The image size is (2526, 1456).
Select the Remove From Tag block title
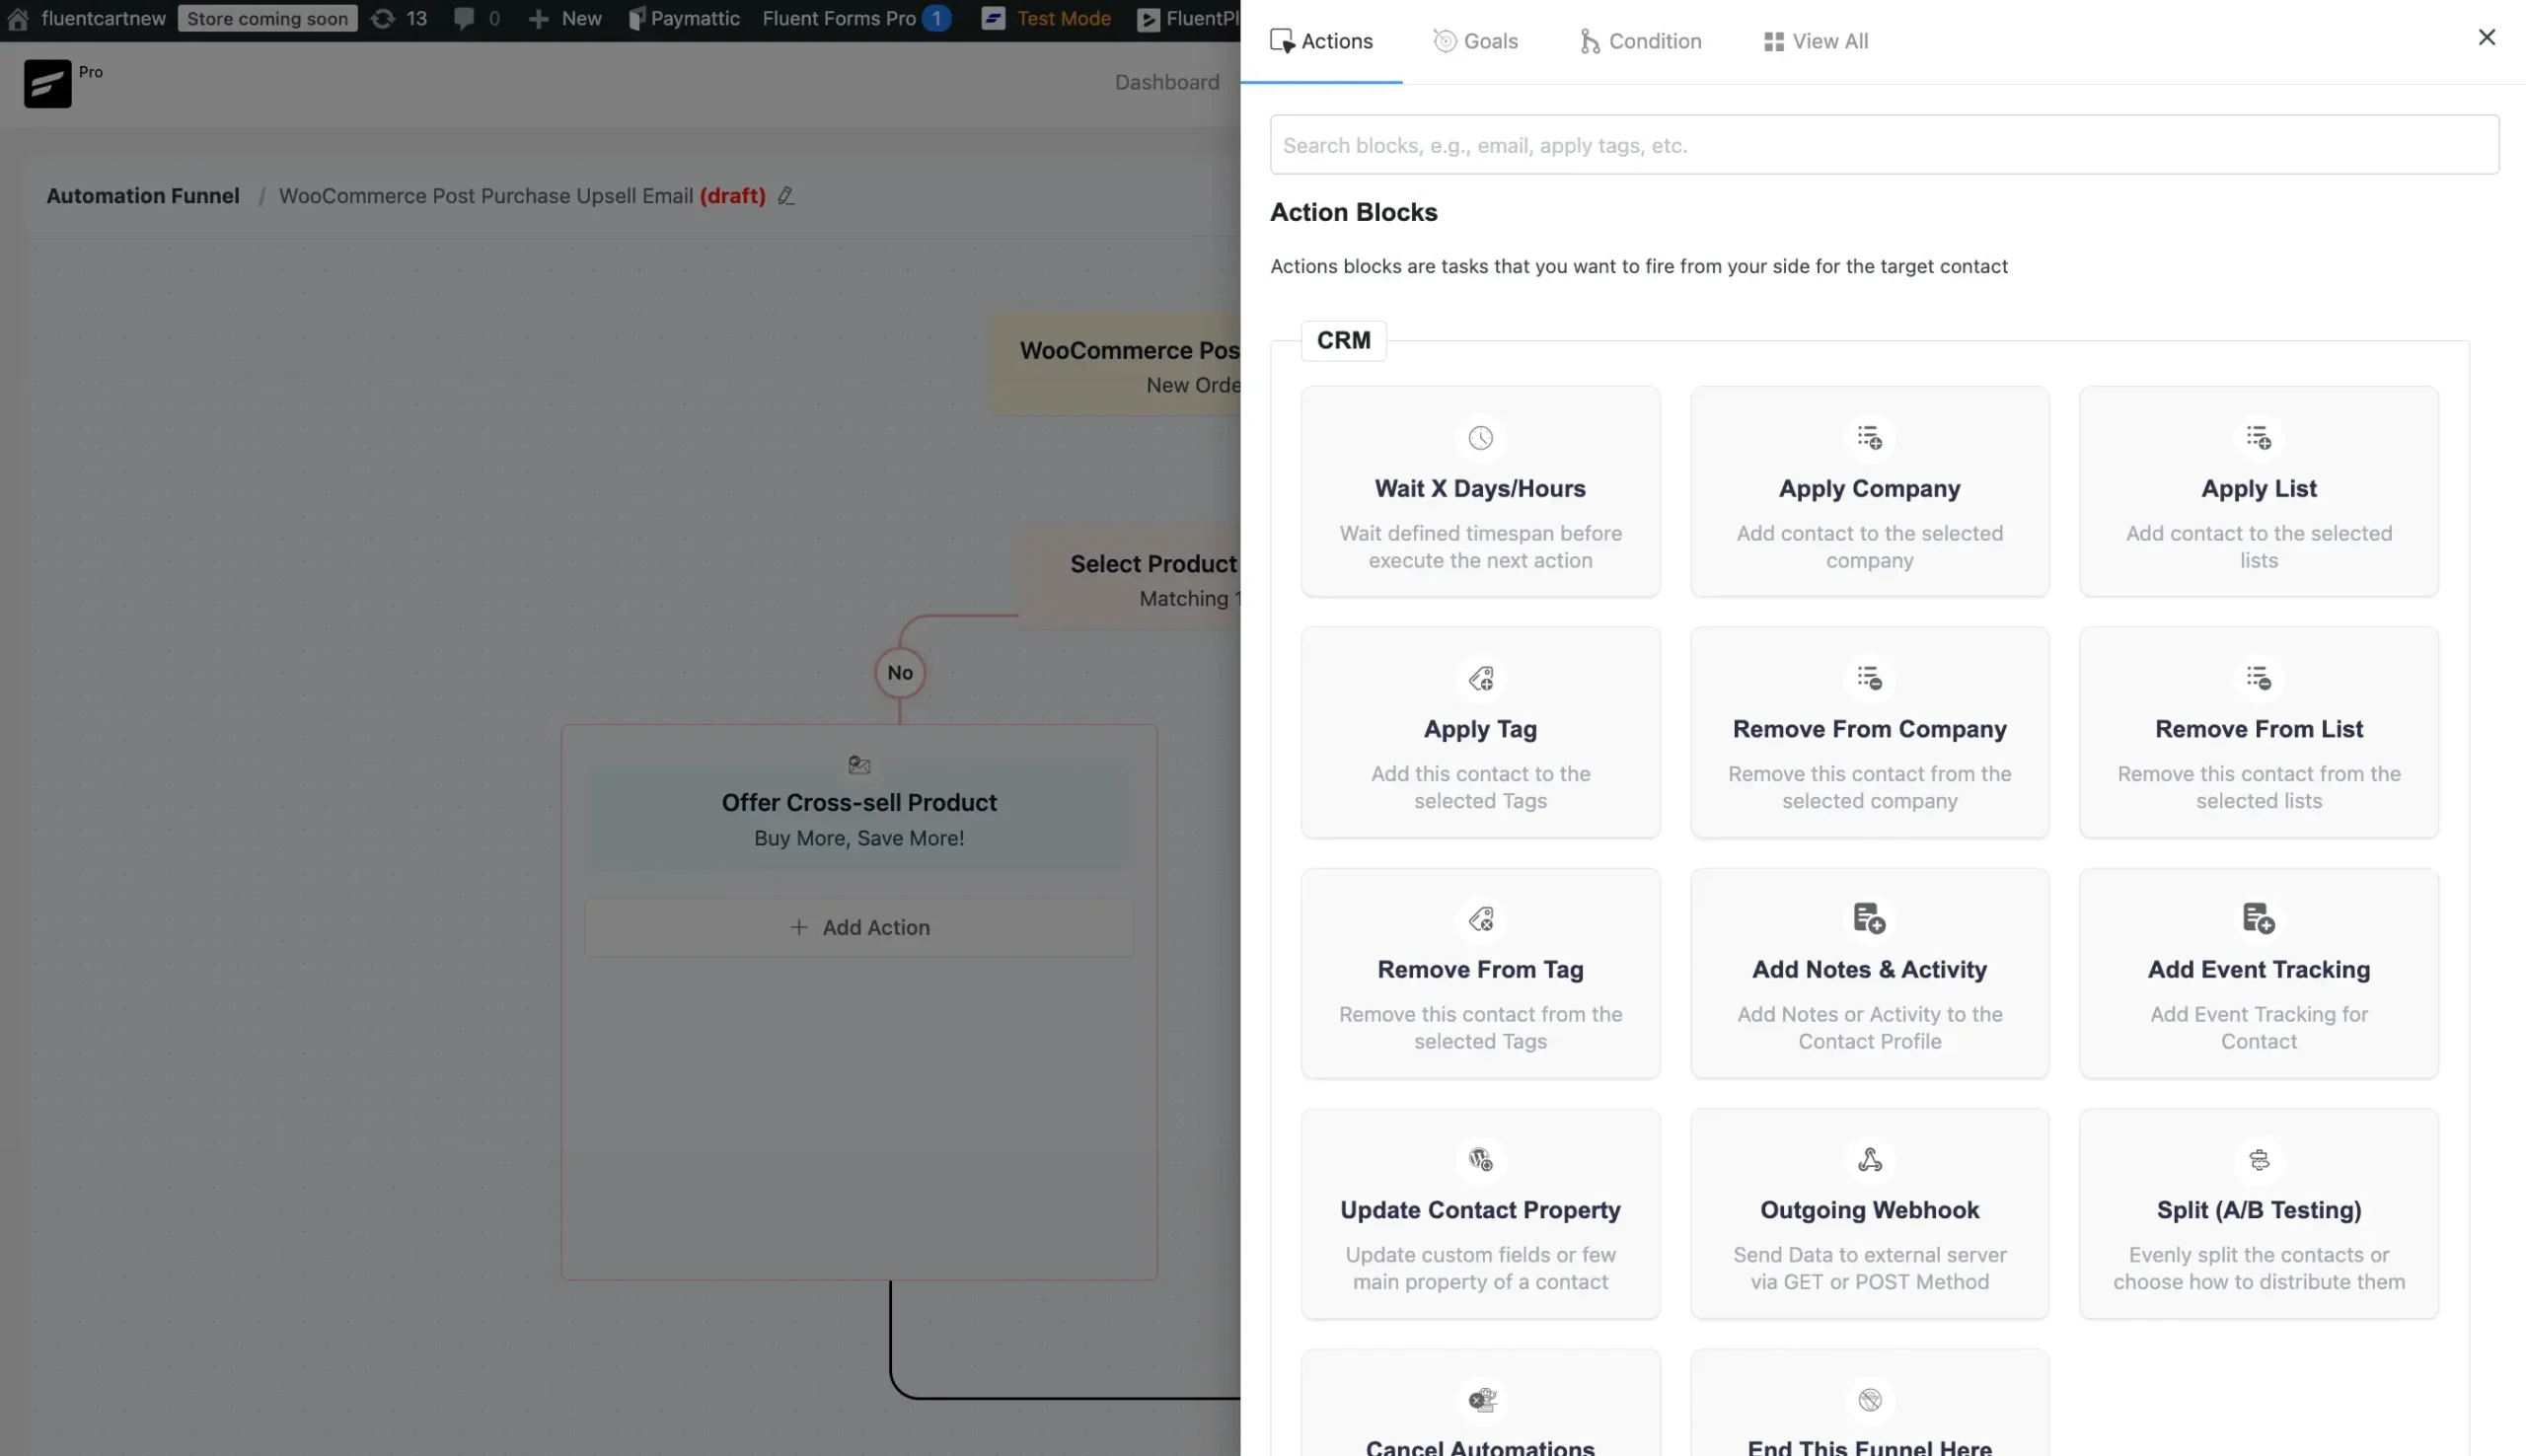[1480, 969]
